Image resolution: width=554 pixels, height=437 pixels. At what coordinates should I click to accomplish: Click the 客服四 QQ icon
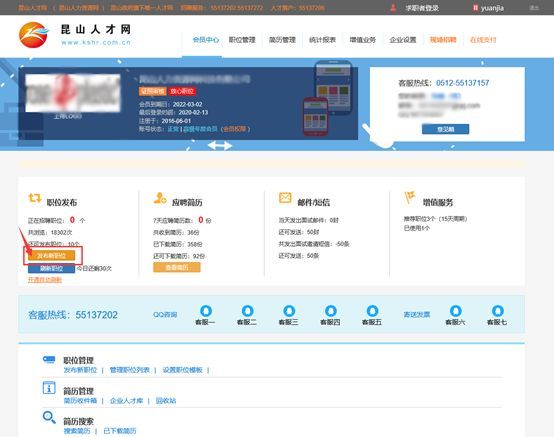[331, 311]
